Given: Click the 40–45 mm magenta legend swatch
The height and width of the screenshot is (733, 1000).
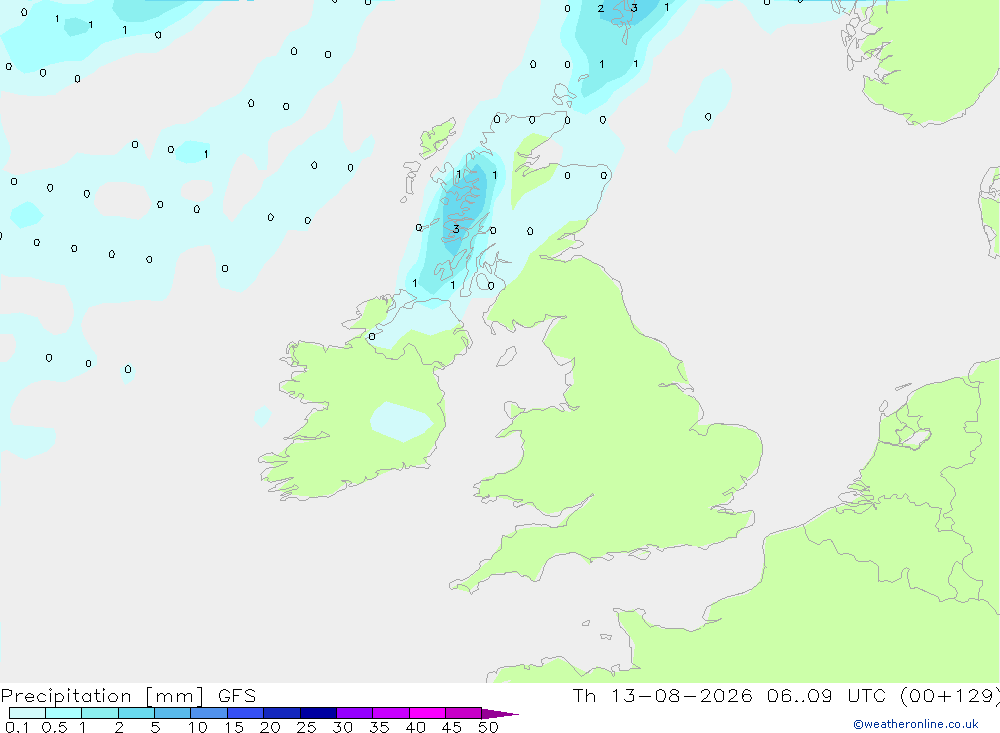Looking at the screenshot, I should click(427, 713).
